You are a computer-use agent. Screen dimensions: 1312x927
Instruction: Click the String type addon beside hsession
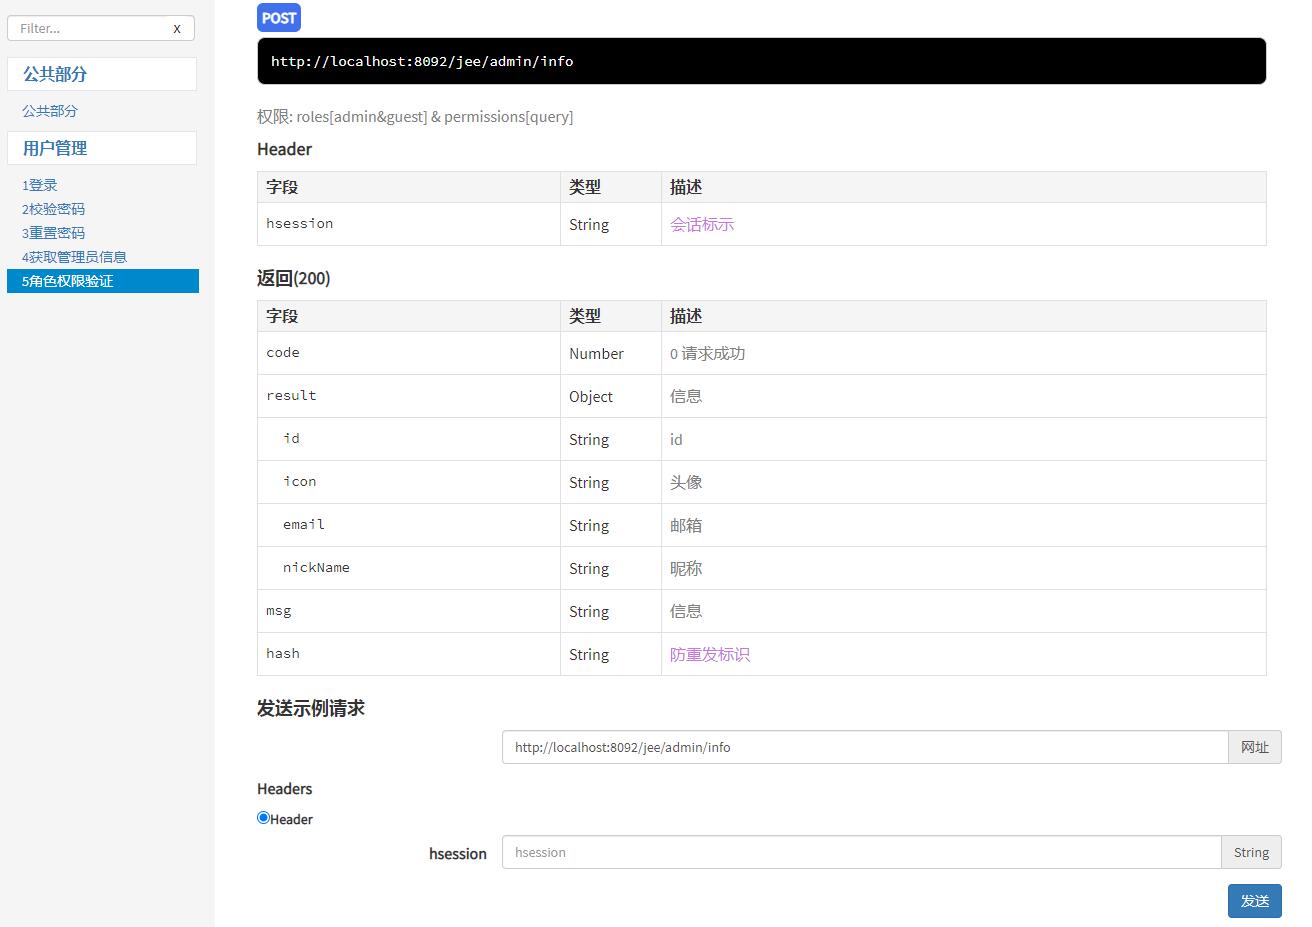point(1251,852)
